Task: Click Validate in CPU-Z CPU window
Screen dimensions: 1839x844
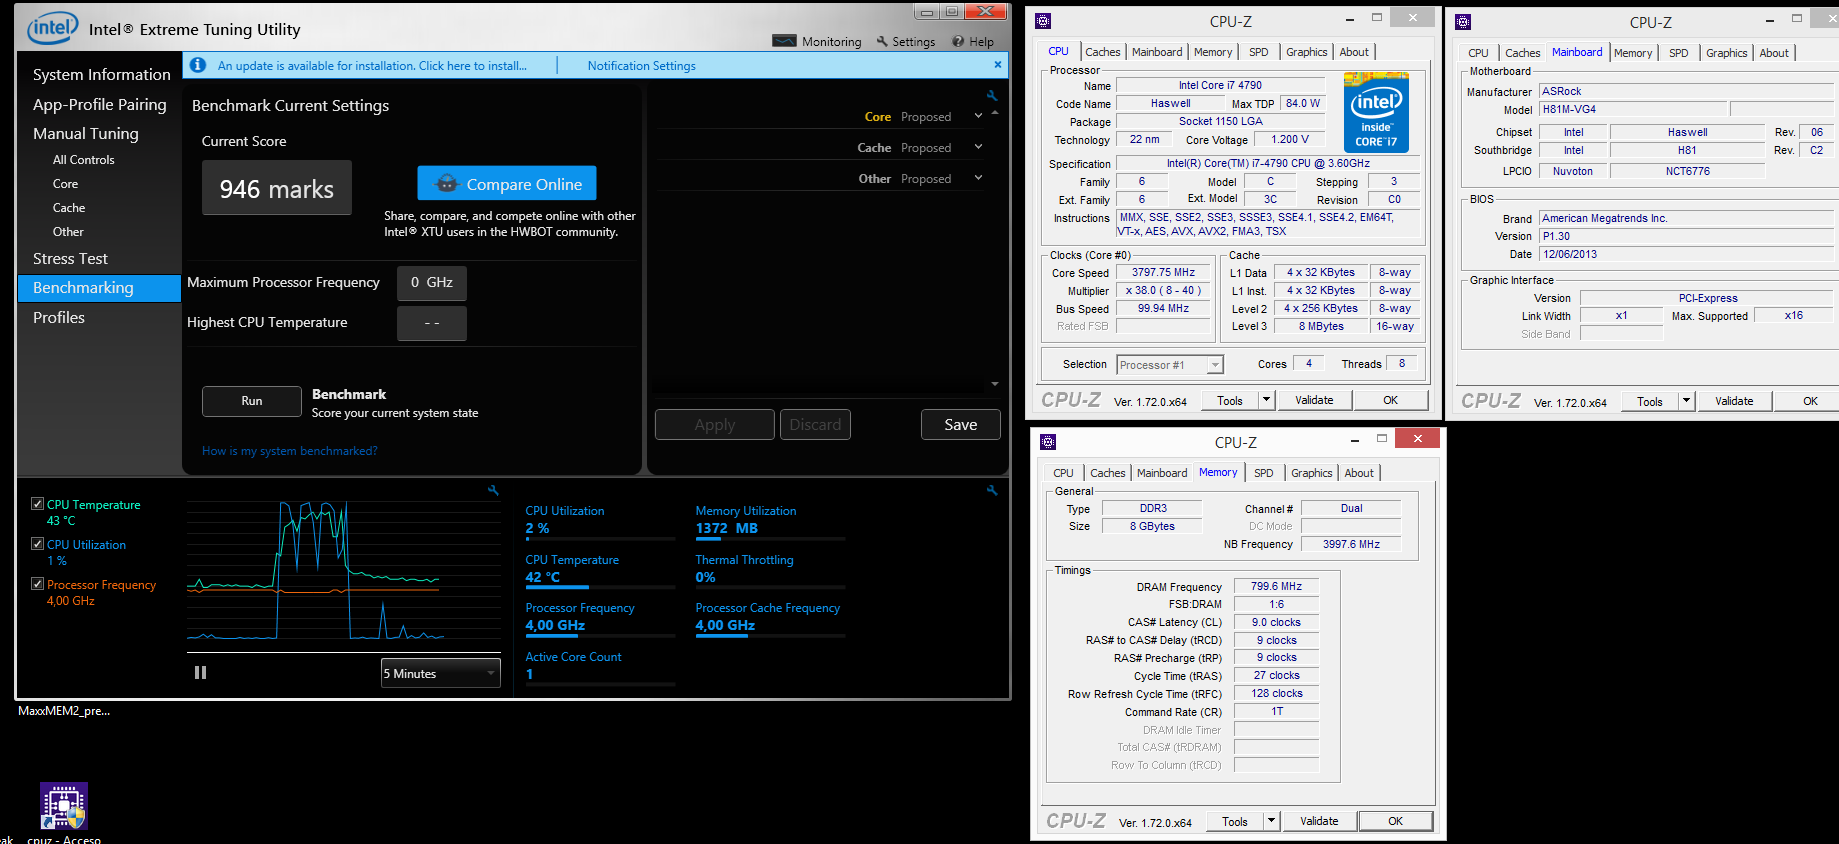Action: (x=1314, y=400)
